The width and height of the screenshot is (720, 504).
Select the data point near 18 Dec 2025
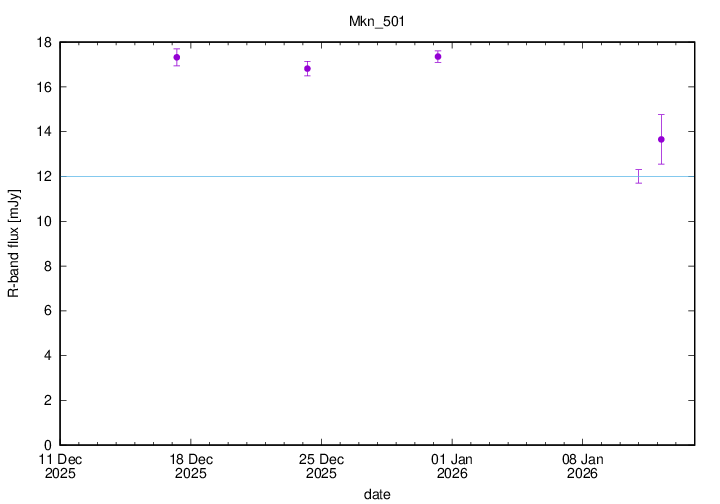click(x=177, y=57)
